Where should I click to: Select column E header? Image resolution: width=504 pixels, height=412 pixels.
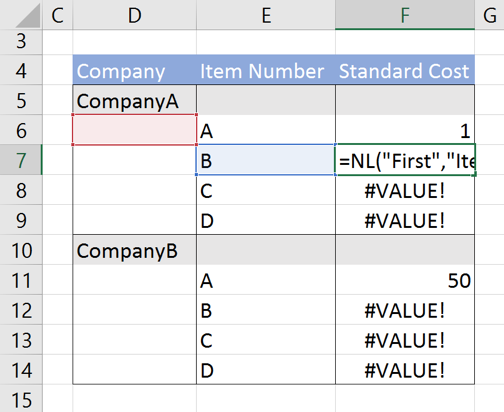click(x=266, y=15)
